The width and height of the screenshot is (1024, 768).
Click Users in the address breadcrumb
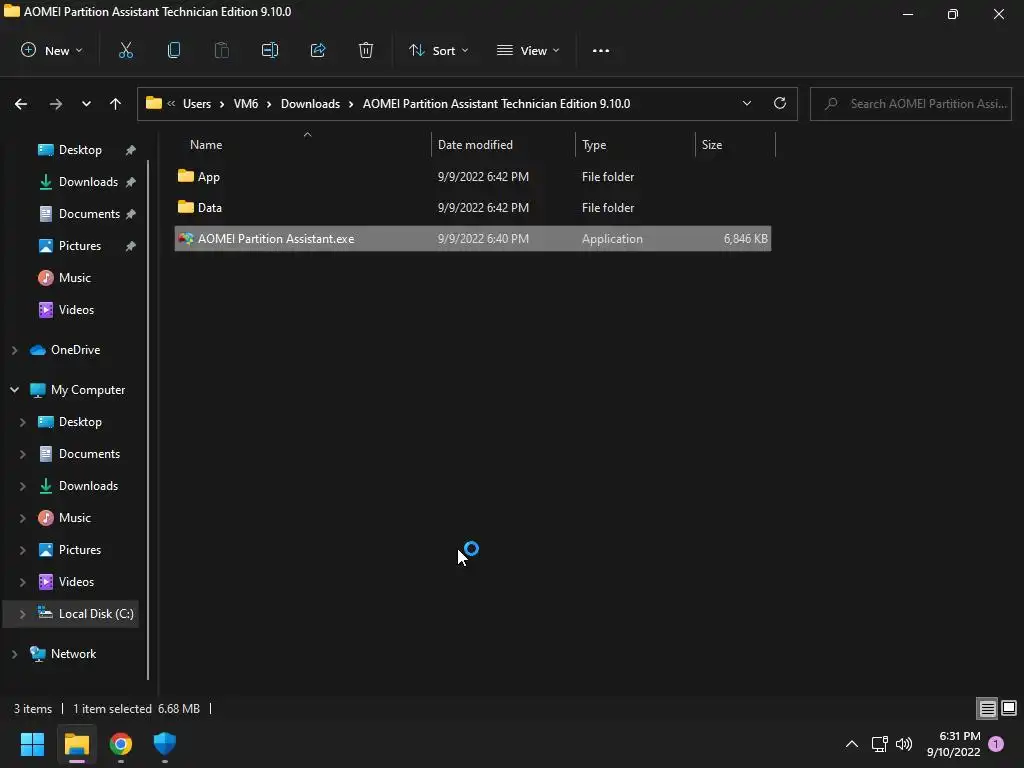[197, 104]
